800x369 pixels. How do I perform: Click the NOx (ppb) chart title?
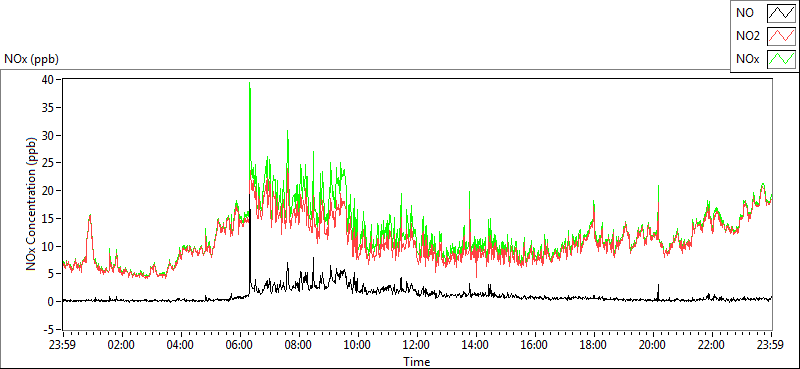(31, 59)
